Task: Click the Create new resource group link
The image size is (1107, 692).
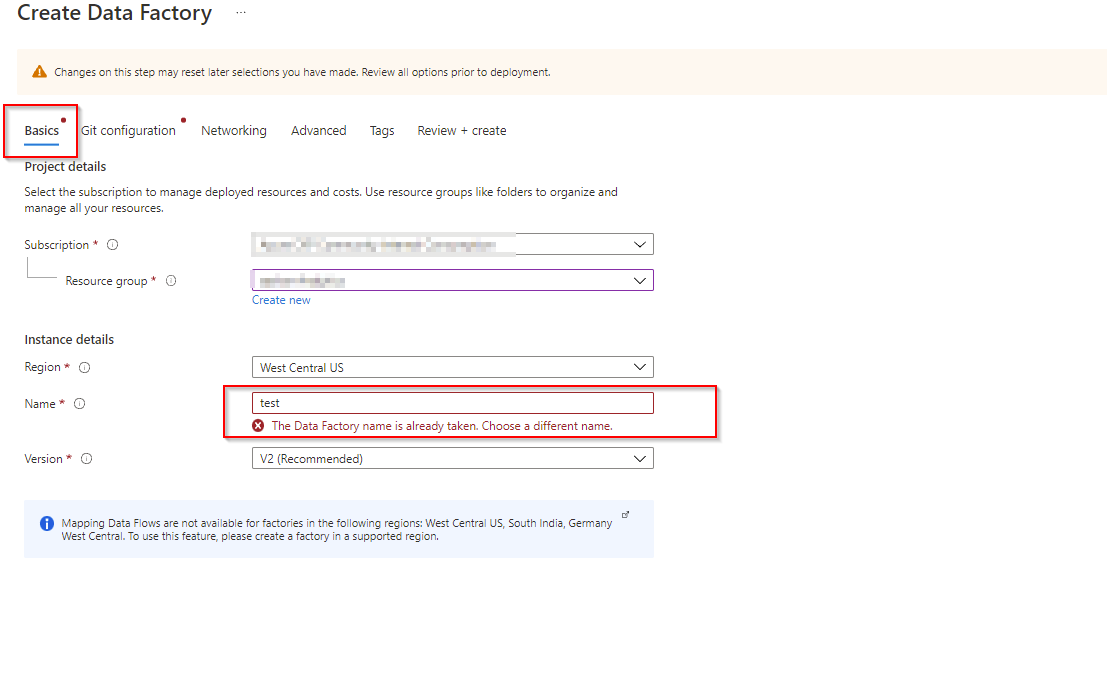Action: point(281,300)
